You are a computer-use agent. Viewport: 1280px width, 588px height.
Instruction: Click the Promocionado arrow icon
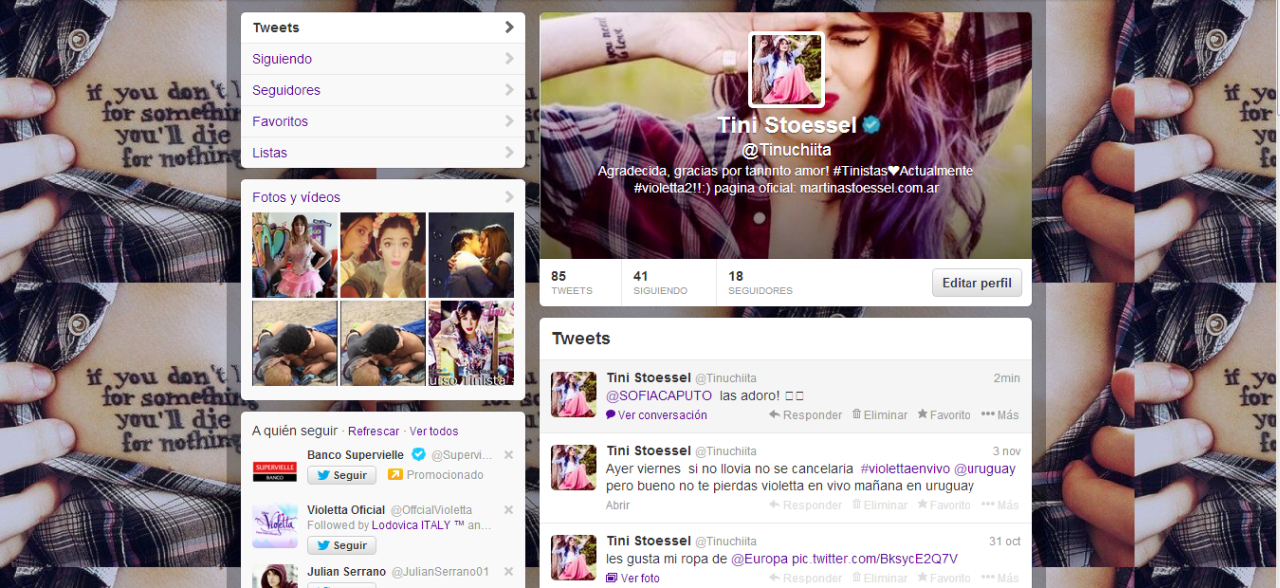pyautogui.click(x=395, y=475)
